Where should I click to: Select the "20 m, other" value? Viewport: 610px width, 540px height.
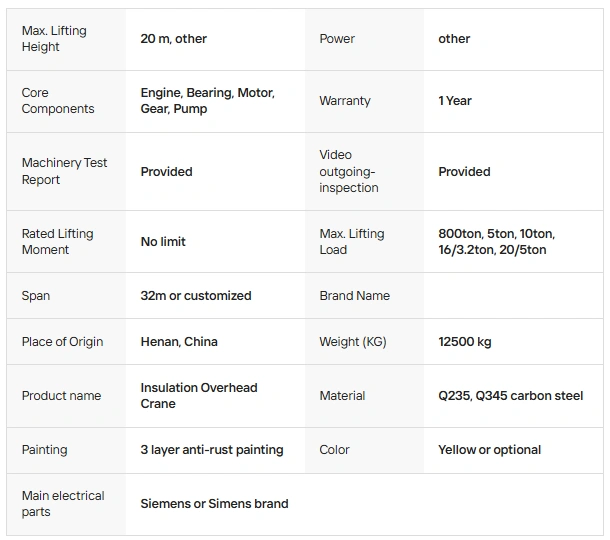click(174, 39)
